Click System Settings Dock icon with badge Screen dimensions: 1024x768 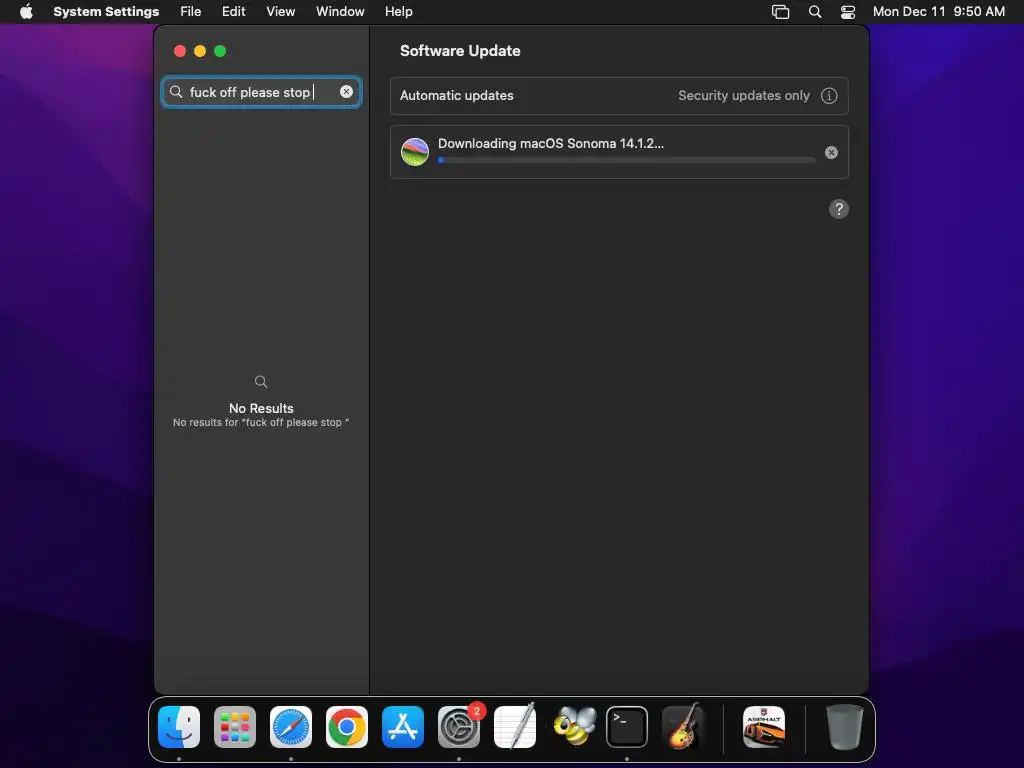(x=459, y=727)
